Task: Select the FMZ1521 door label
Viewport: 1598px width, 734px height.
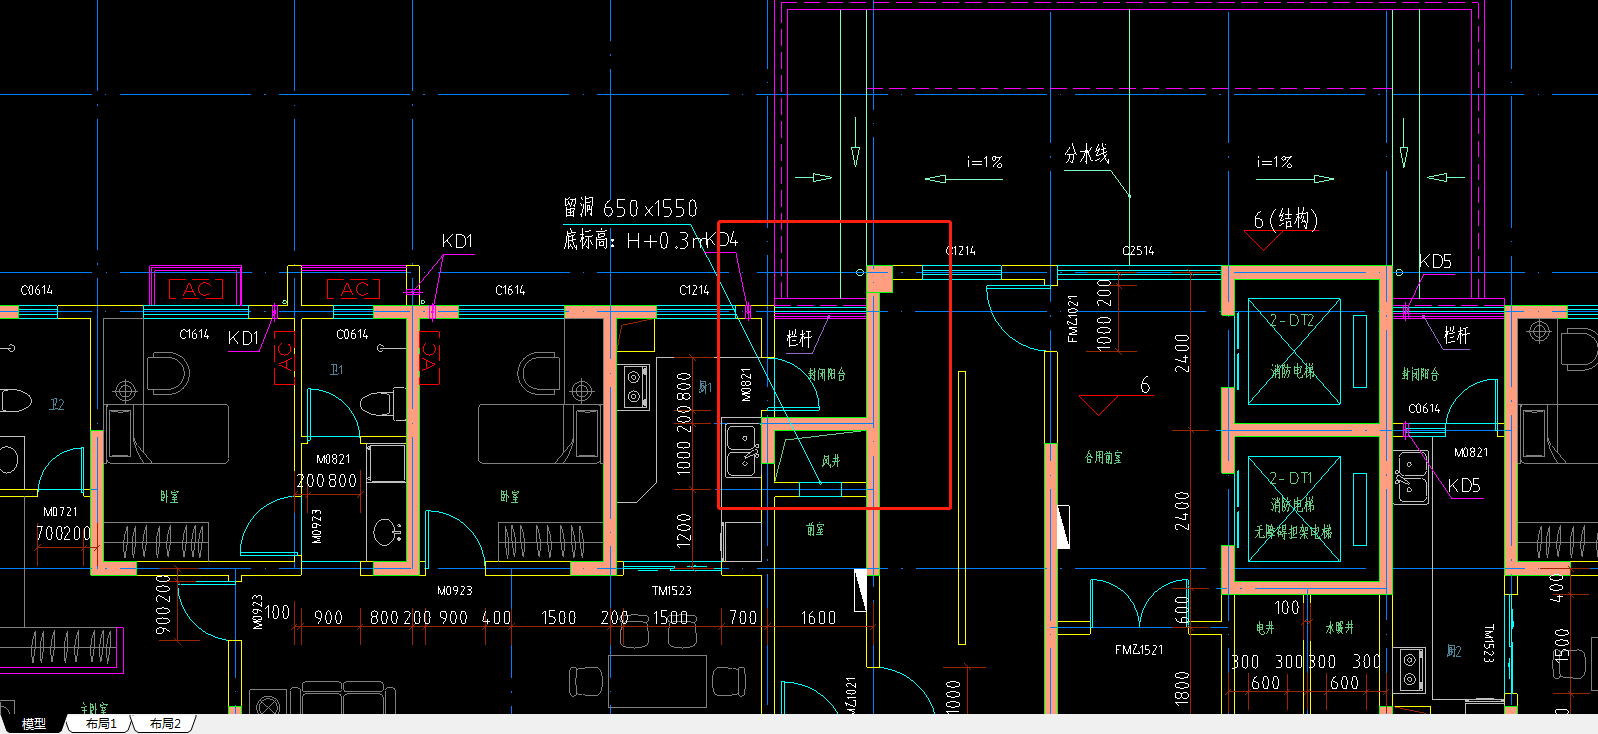Action: tap(1139, 650)
